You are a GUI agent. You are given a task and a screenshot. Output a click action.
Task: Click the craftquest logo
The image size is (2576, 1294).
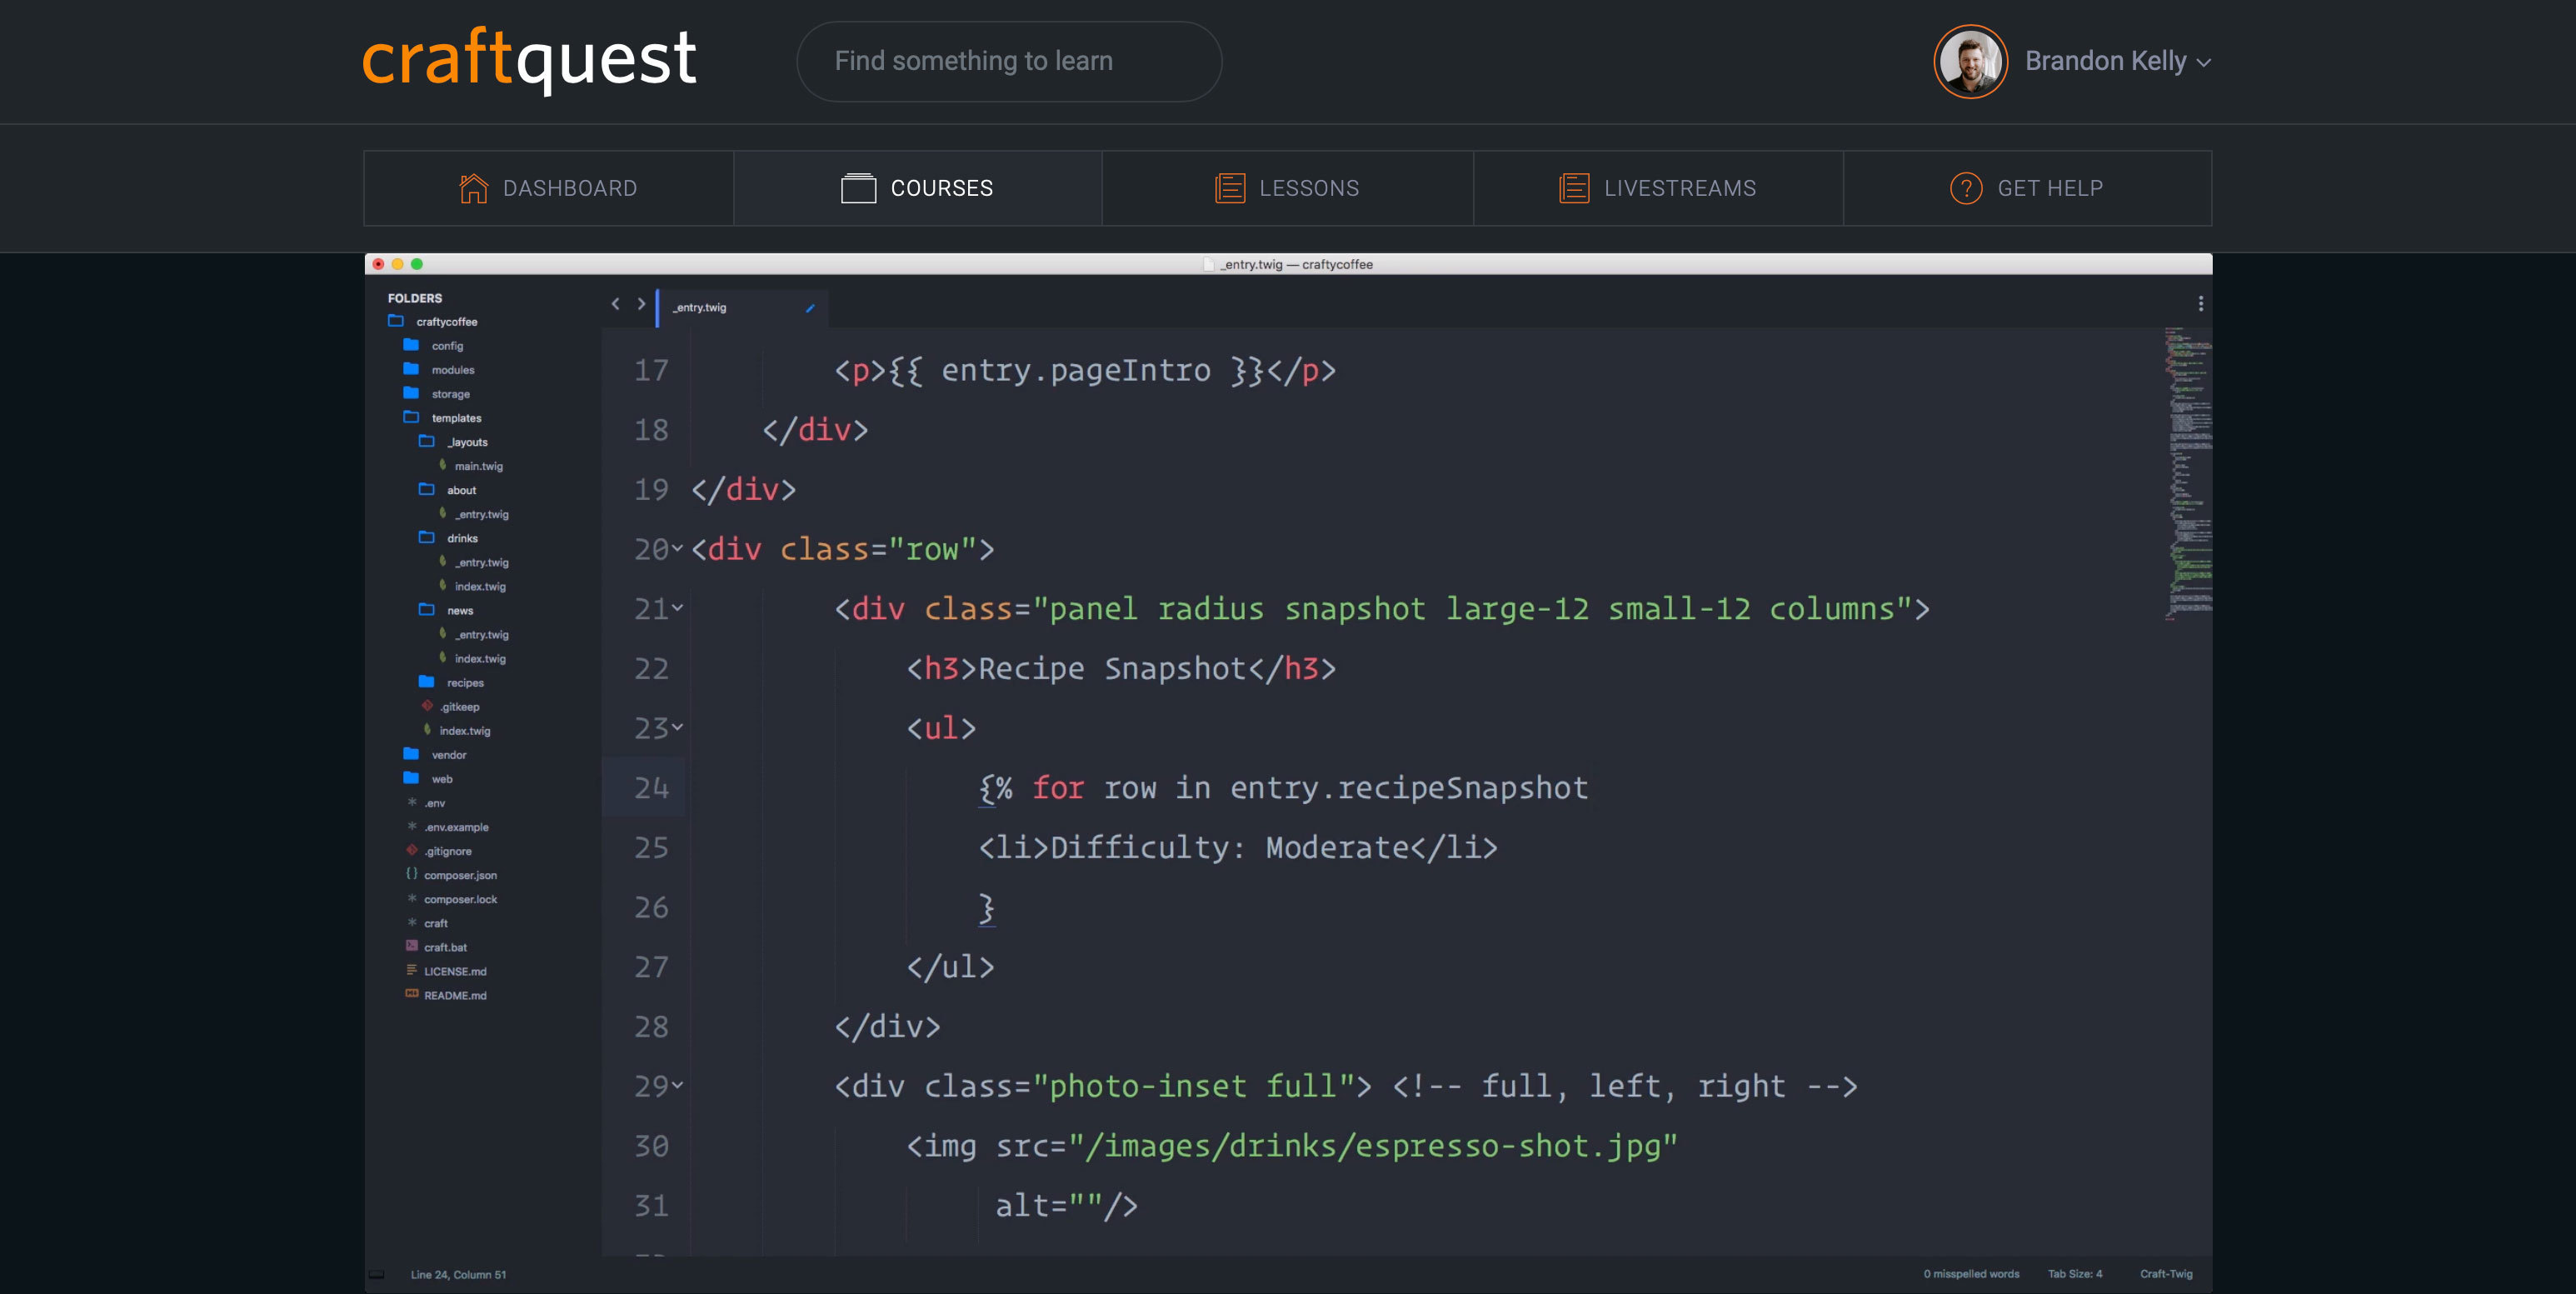pyautogui.click(x=529, y=59)
